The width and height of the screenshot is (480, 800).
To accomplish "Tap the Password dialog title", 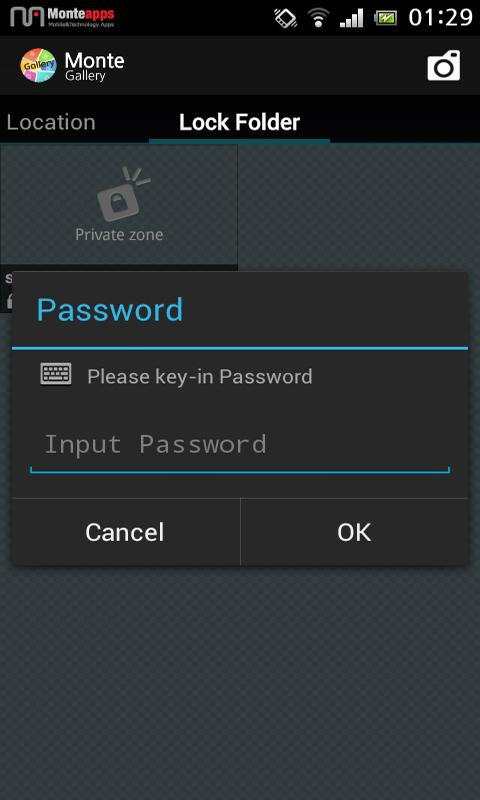I will click(110, 309).
